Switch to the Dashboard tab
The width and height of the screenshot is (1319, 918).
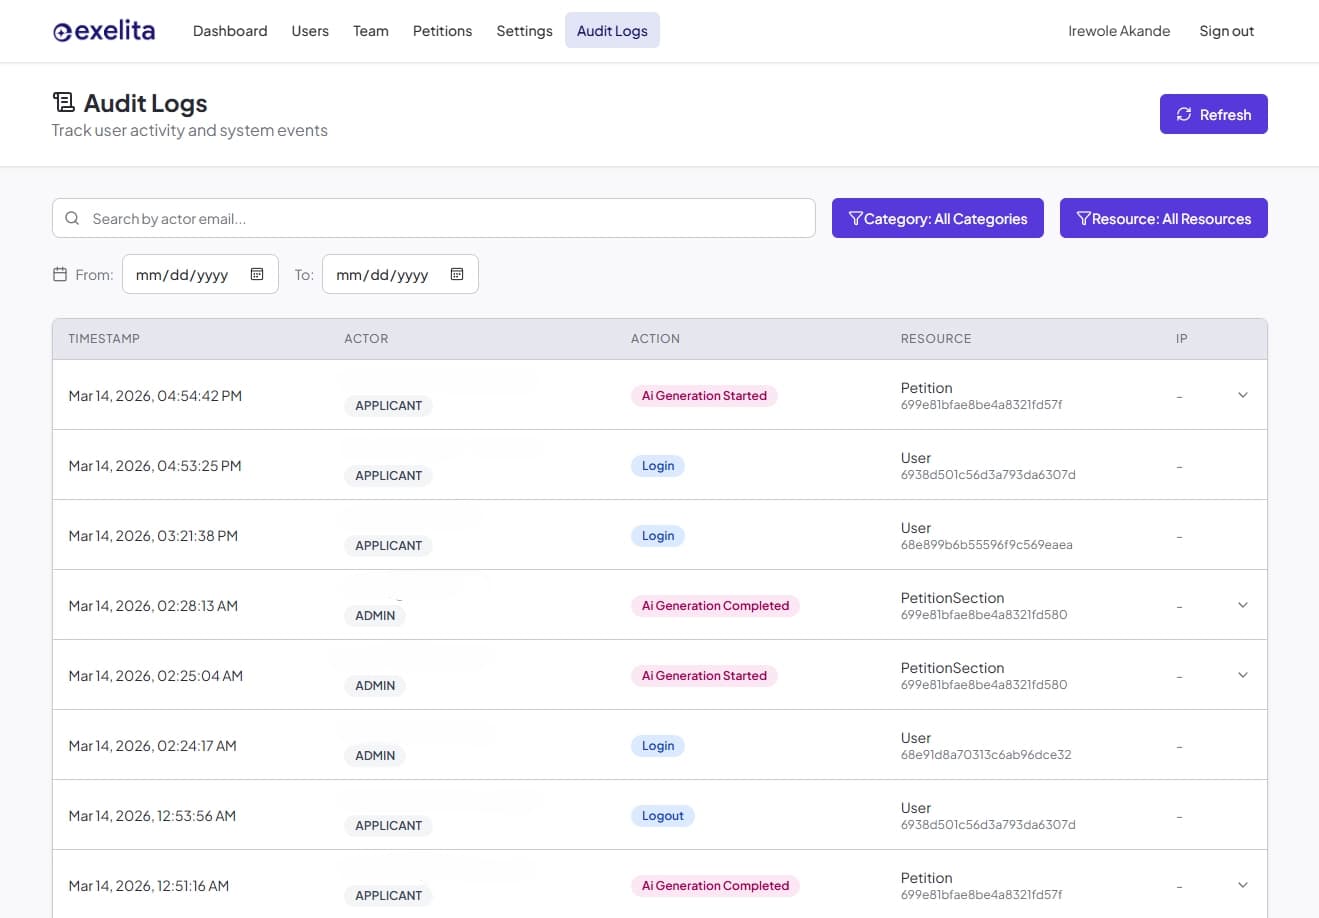click(230, 31)
